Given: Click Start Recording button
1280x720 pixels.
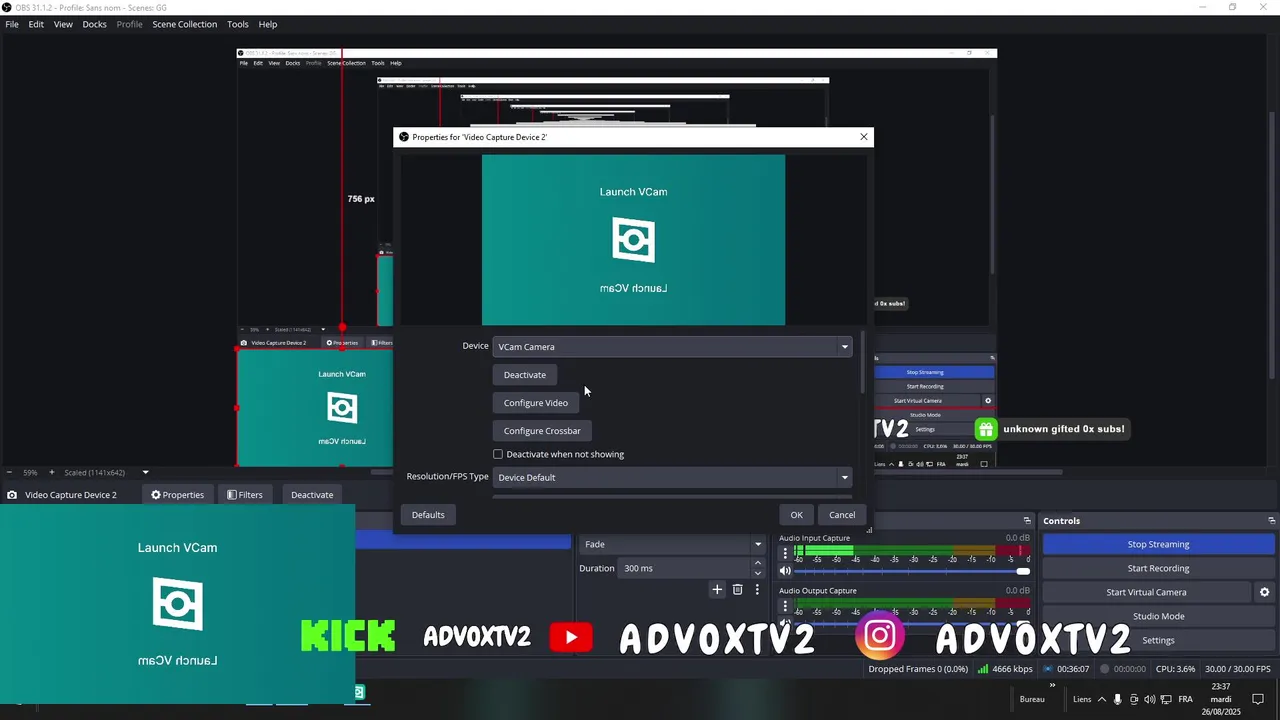Looking at the screenshot, I should (1158, 568).
